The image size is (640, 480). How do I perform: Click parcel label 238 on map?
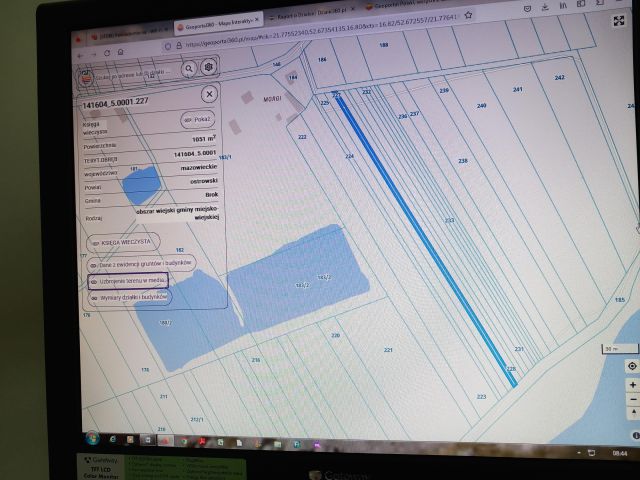pyautogui.click(x=462, y=161)
